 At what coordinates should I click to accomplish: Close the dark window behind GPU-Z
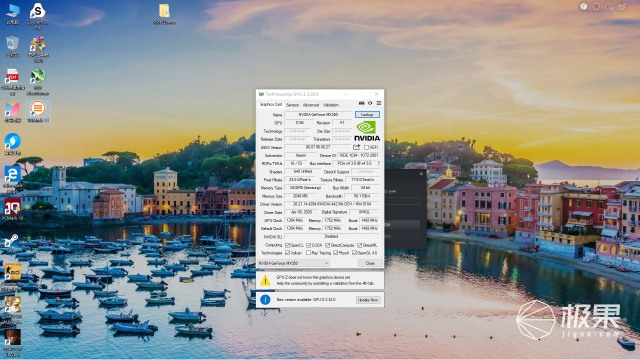[421, 174]
